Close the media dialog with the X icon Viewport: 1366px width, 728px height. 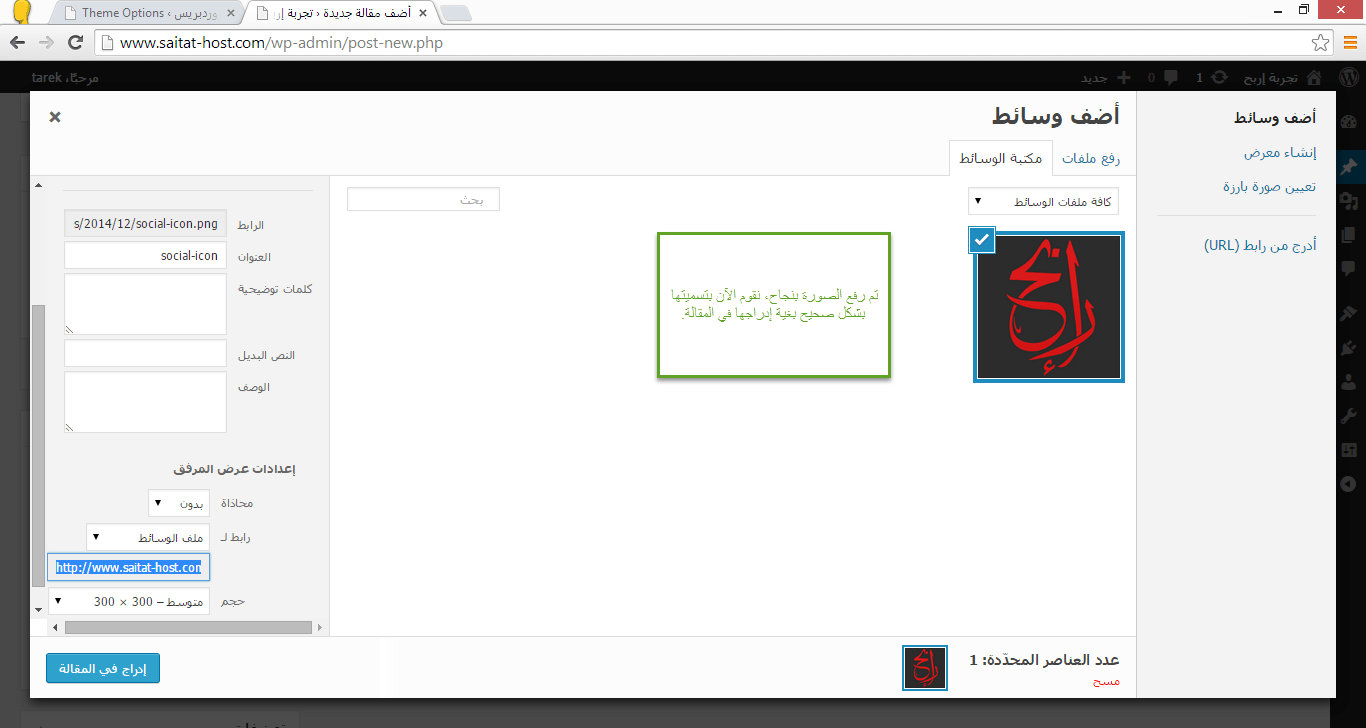point(55,117)
